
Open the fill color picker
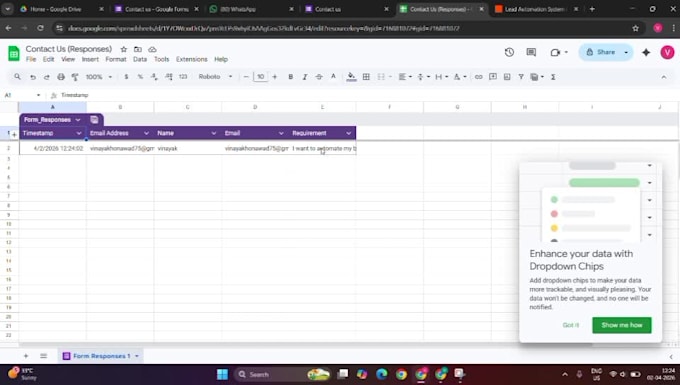(x=351, y=77)
